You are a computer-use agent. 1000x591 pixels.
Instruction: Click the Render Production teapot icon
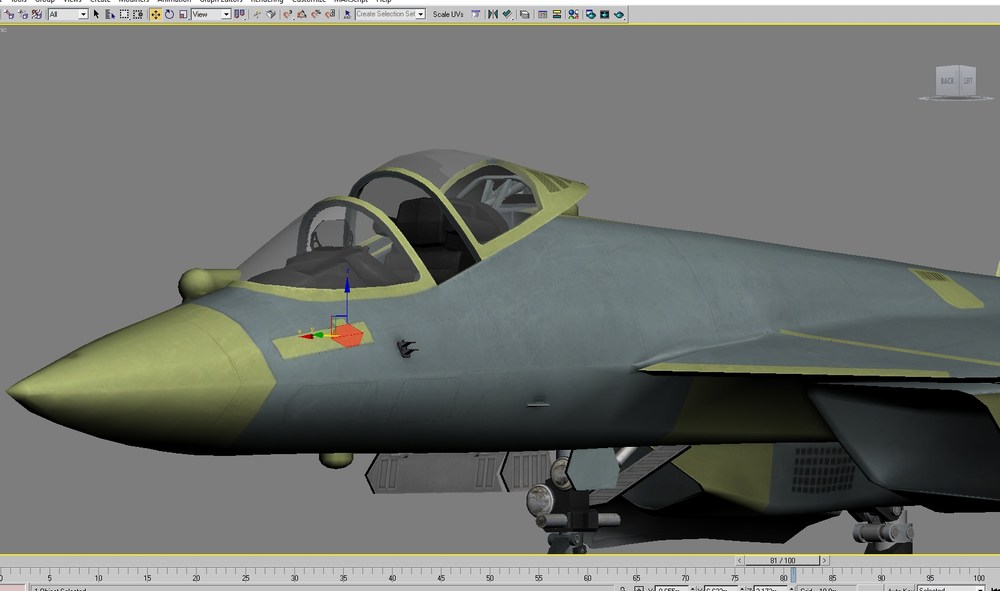[619, 14]
